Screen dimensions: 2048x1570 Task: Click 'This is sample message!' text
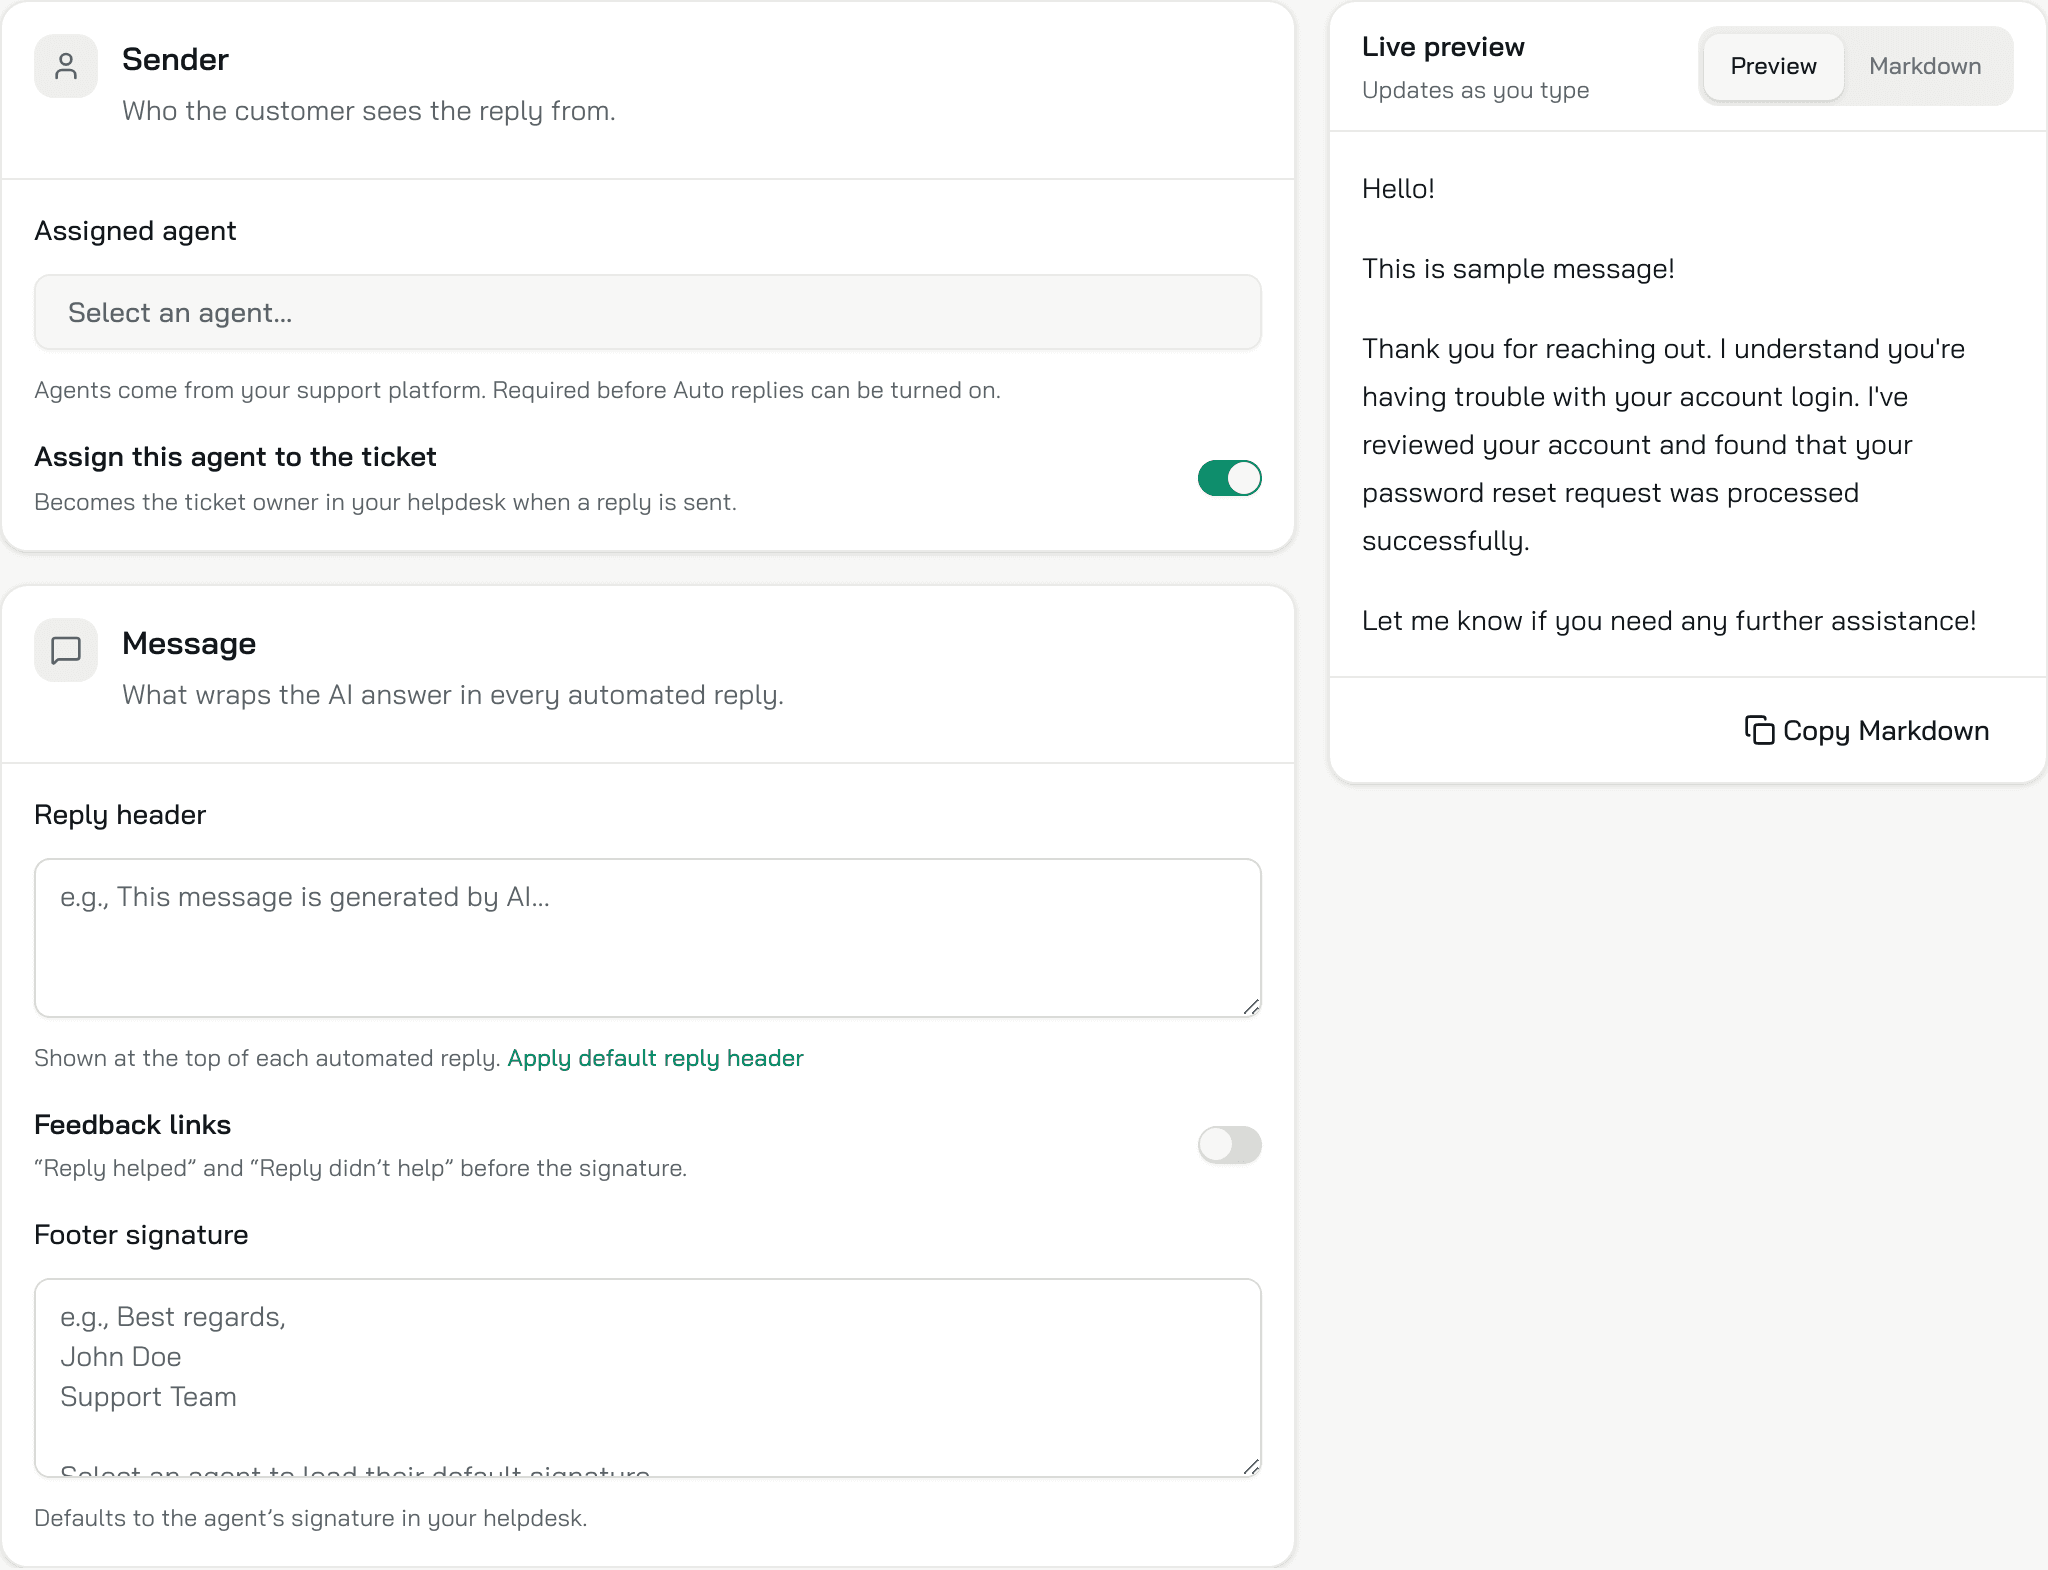(x=1518, y=269)
